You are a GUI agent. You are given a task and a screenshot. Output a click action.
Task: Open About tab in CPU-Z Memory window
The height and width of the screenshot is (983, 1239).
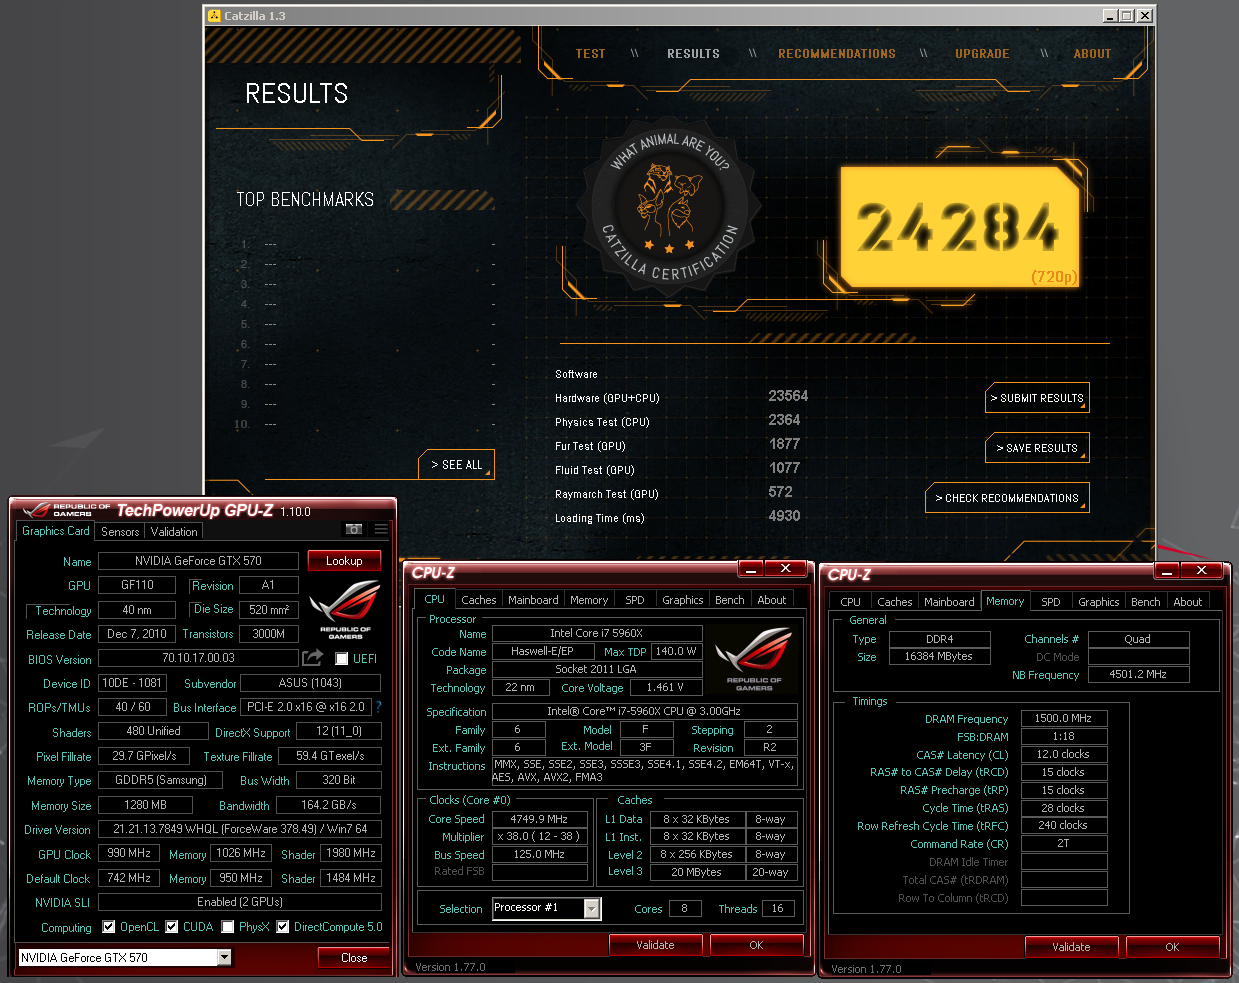click(x=1187, y=602)
